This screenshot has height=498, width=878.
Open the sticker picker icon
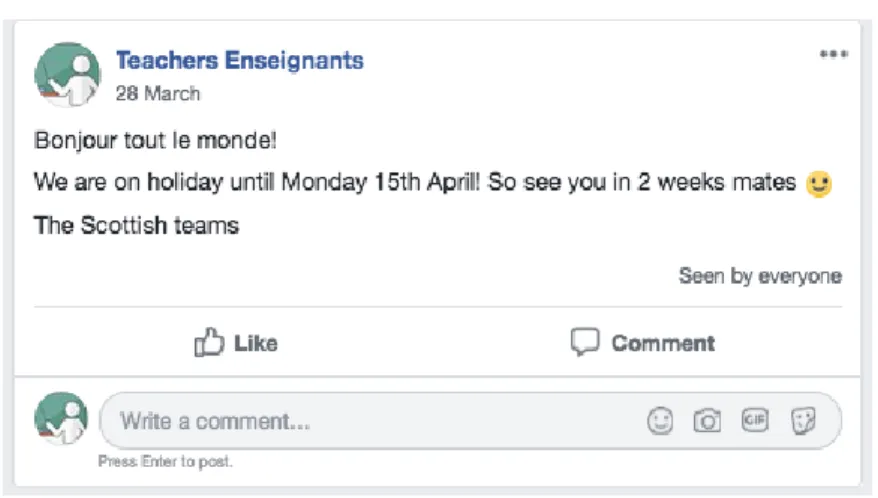pos(804,421)
